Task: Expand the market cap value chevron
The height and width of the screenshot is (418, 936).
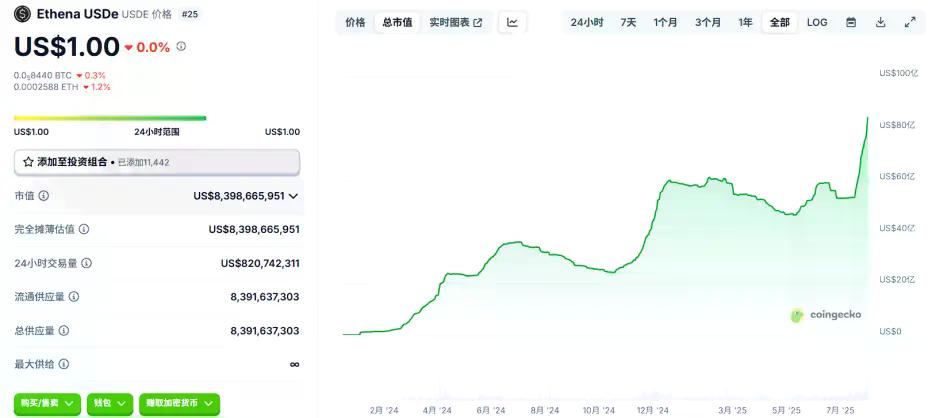Action: 293,196
